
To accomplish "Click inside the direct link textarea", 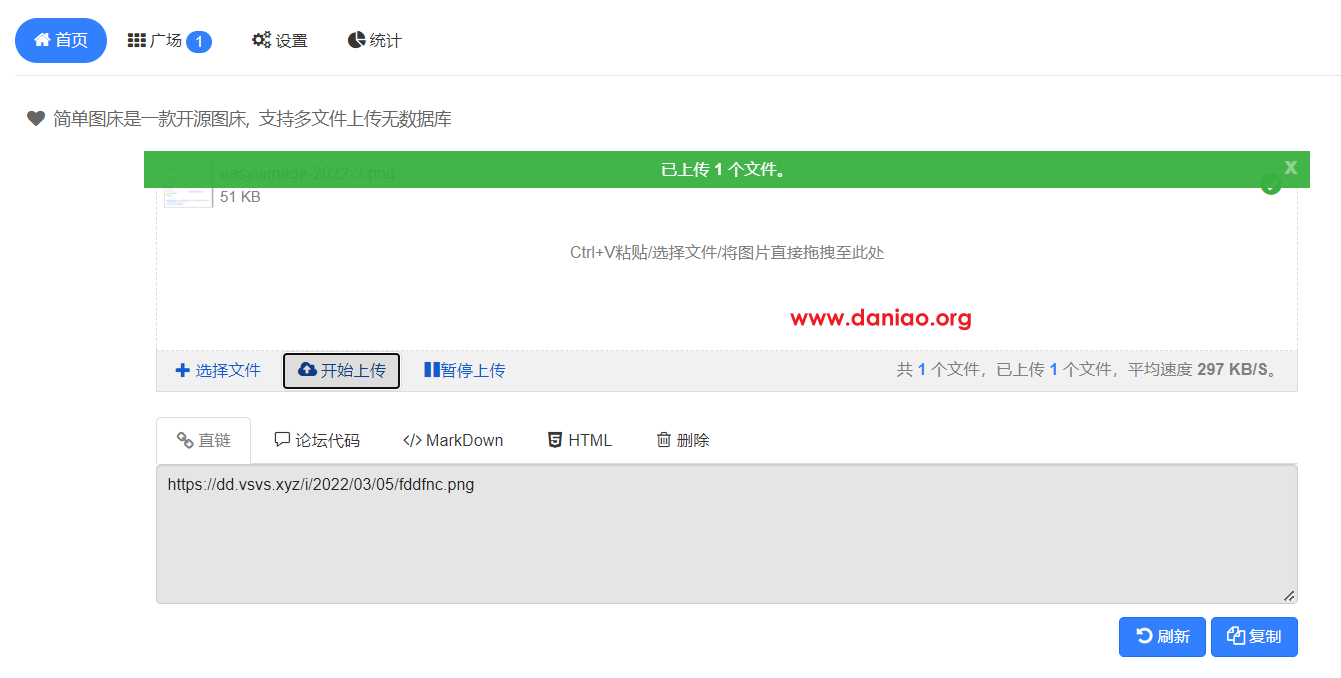I will (x=727, y=534).
